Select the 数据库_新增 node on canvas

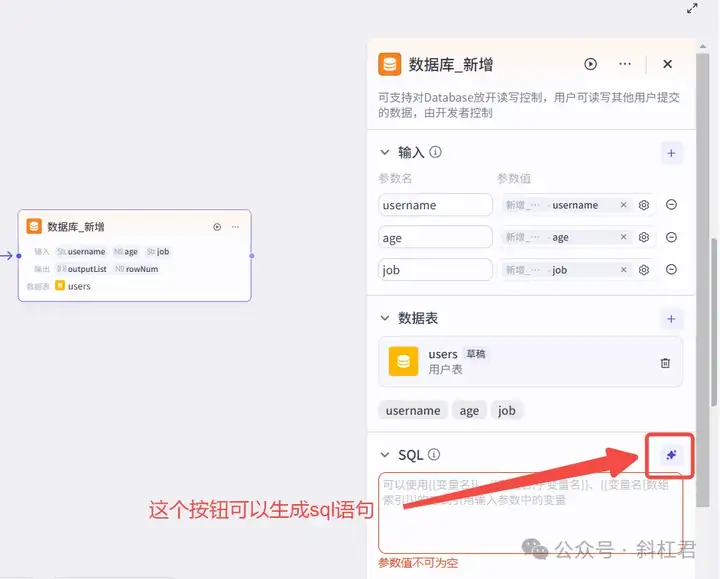click(135, 255)
